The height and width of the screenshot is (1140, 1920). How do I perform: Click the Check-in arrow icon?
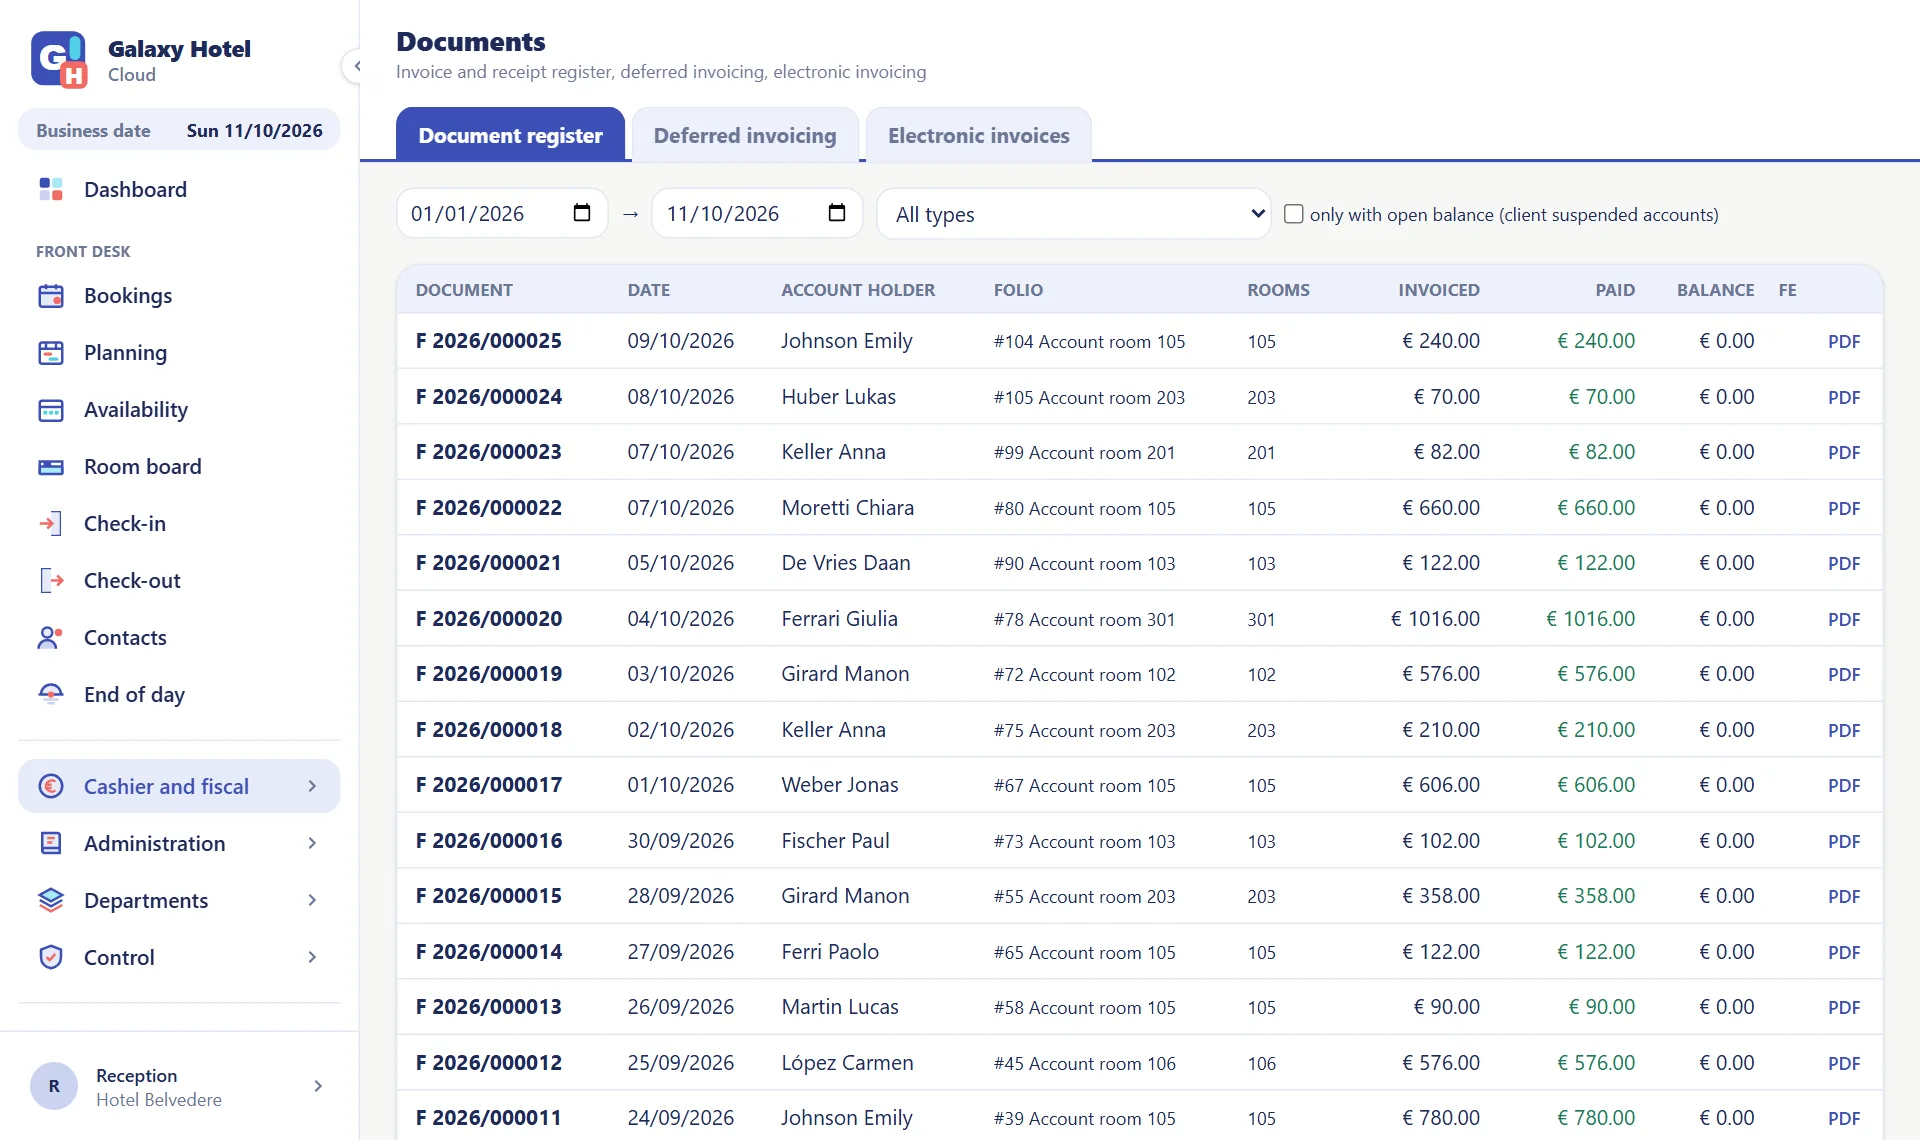pyautogui.click(x=51, y=524)
